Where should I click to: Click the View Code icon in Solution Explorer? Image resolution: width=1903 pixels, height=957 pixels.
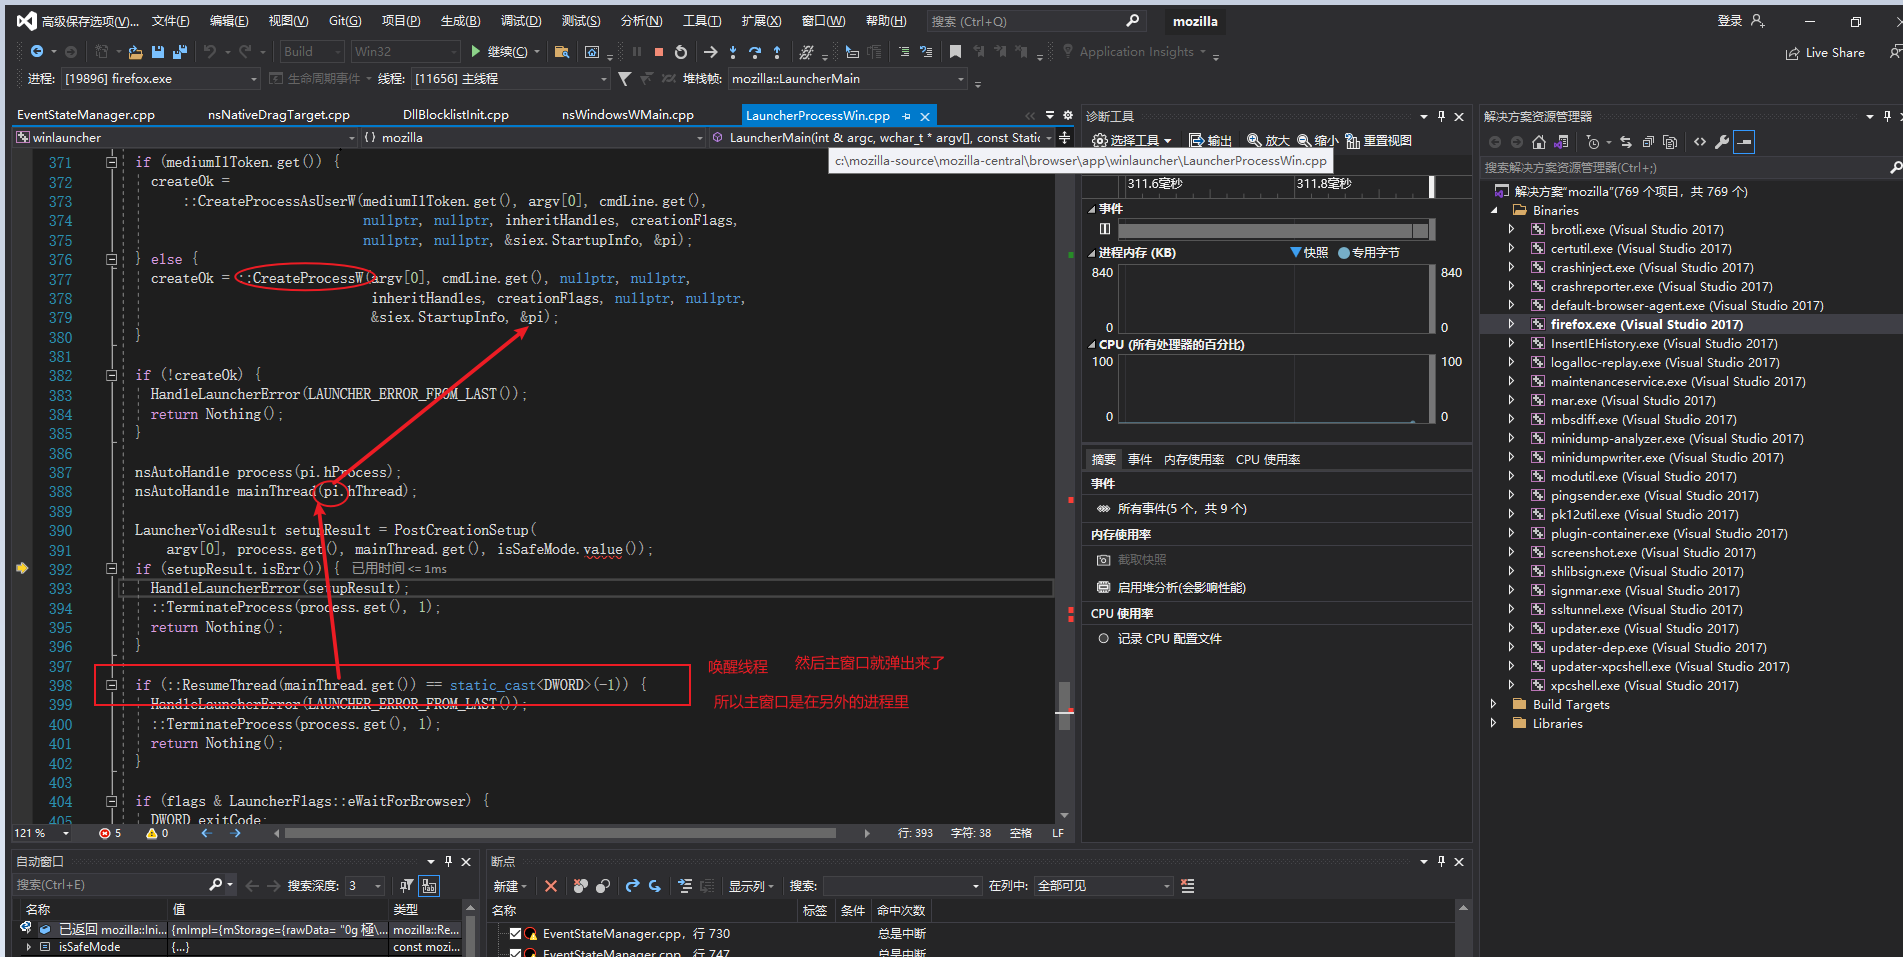[x=1699, y=142]
